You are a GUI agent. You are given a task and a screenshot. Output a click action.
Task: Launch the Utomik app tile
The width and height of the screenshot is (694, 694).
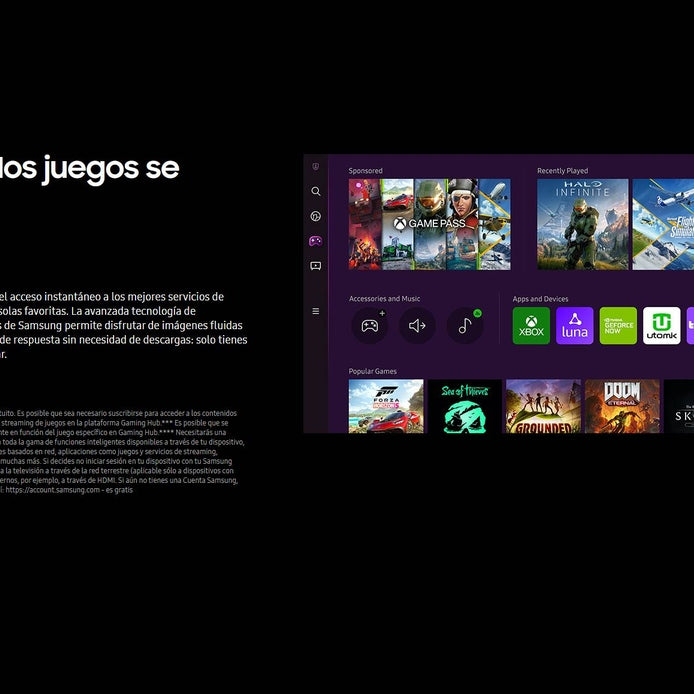click(x=662, y=326)
